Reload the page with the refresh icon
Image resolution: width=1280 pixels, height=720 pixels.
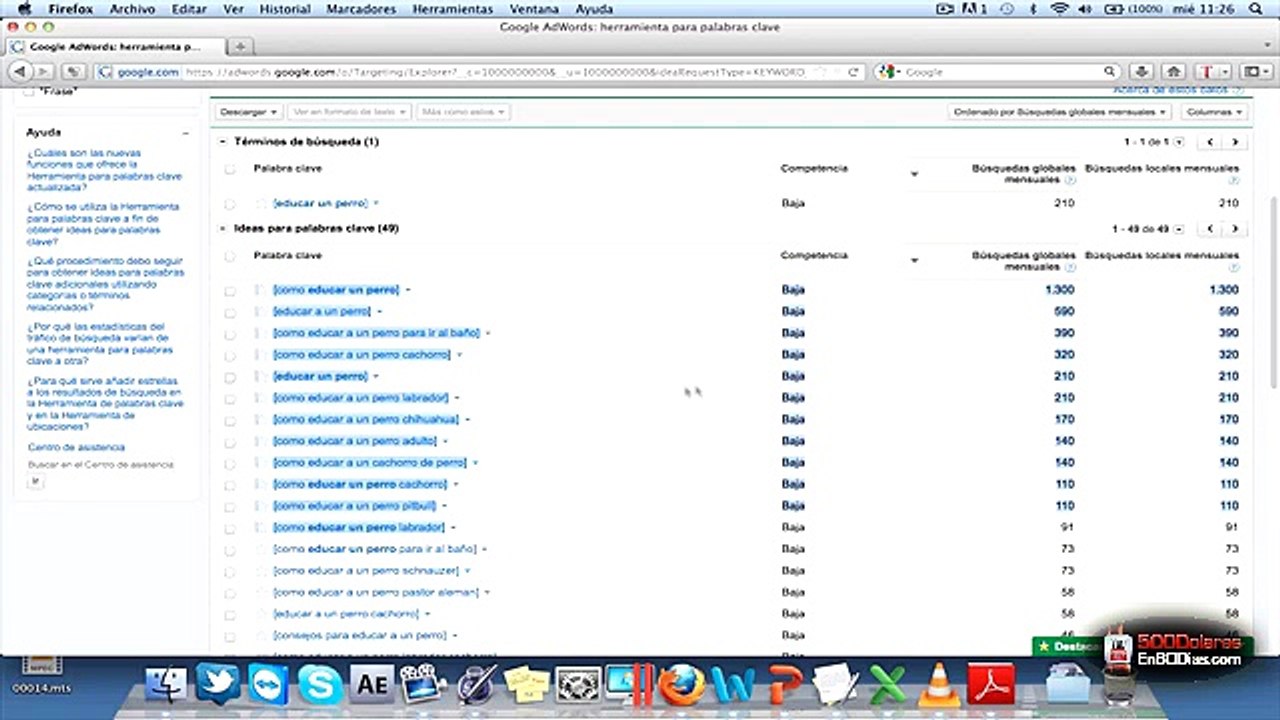[854, 72]
